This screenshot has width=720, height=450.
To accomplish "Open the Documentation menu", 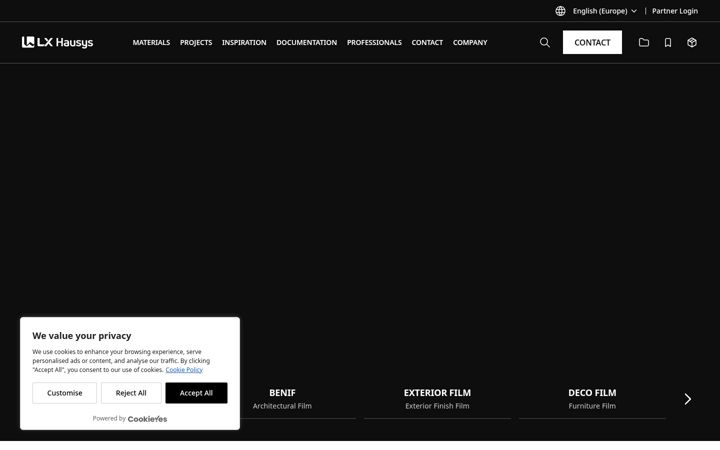I will (x=306, y=42).
